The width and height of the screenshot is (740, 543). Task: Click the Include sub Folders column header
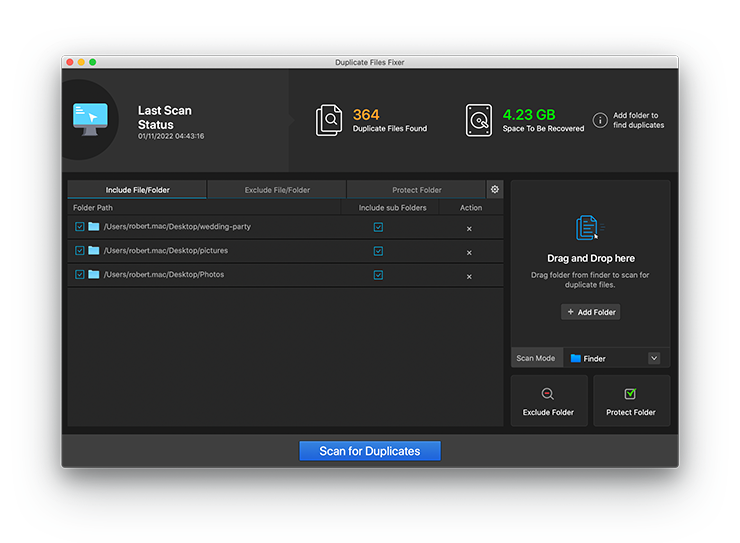tap(392, 208)
